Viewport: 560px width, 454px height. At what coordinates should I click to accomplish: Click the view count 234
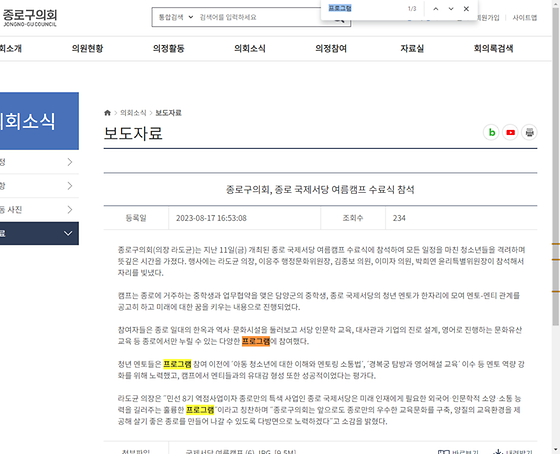pyautogui.click(x=399, y=218)
